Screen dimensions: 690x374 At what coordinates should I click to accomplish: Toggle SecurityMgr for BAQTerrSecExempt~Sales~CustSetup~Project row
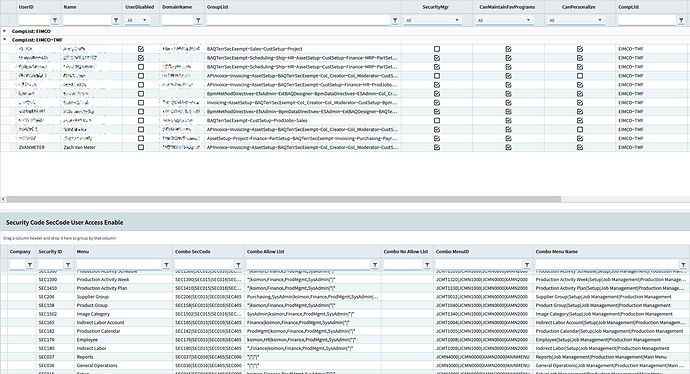point(437,49)
